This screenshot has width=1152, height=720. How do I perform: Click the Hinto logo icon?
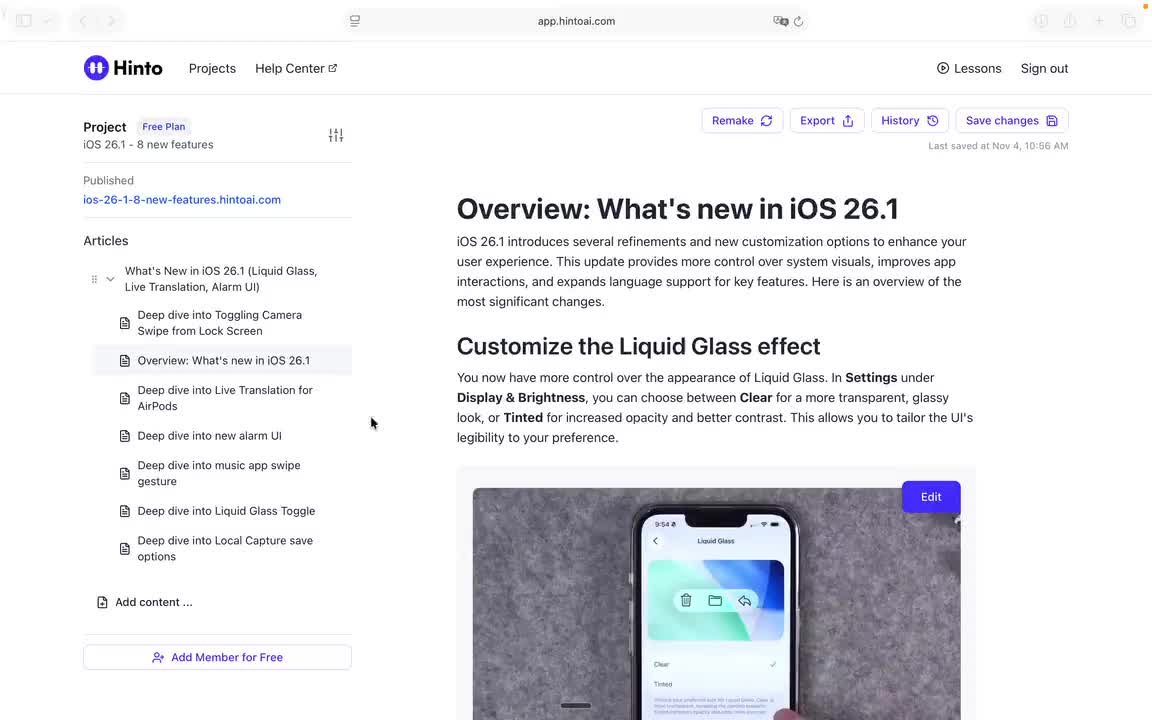point(96,68)
